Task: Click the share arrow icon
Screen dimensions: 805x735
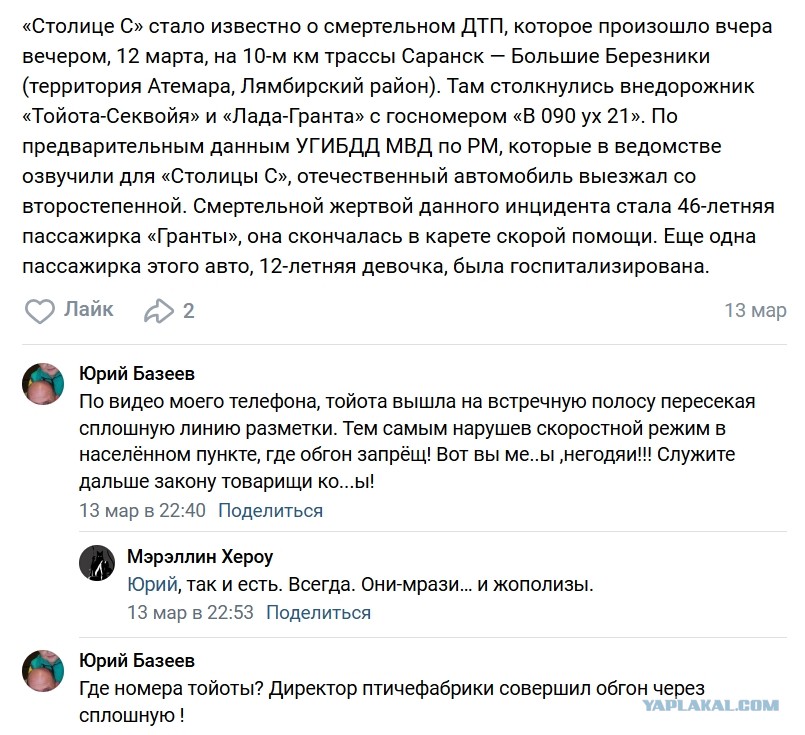Action: coord(159,311)
